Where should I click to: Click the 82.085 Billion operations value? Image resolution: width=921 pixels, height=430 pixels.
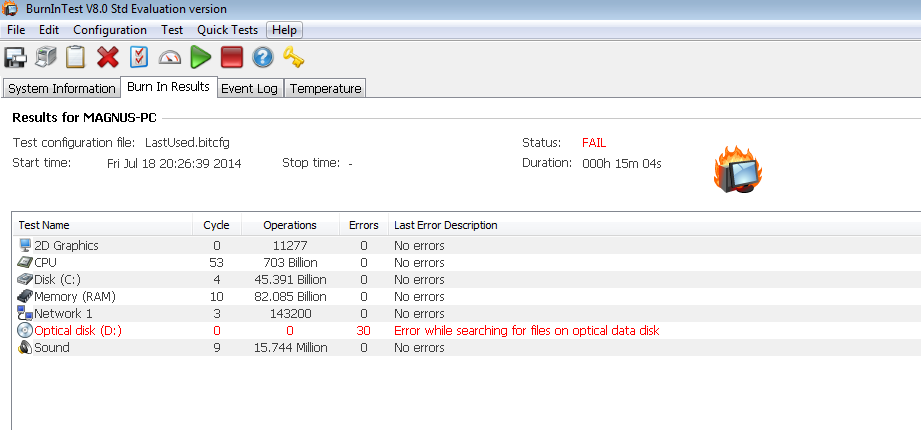[290, 297]
